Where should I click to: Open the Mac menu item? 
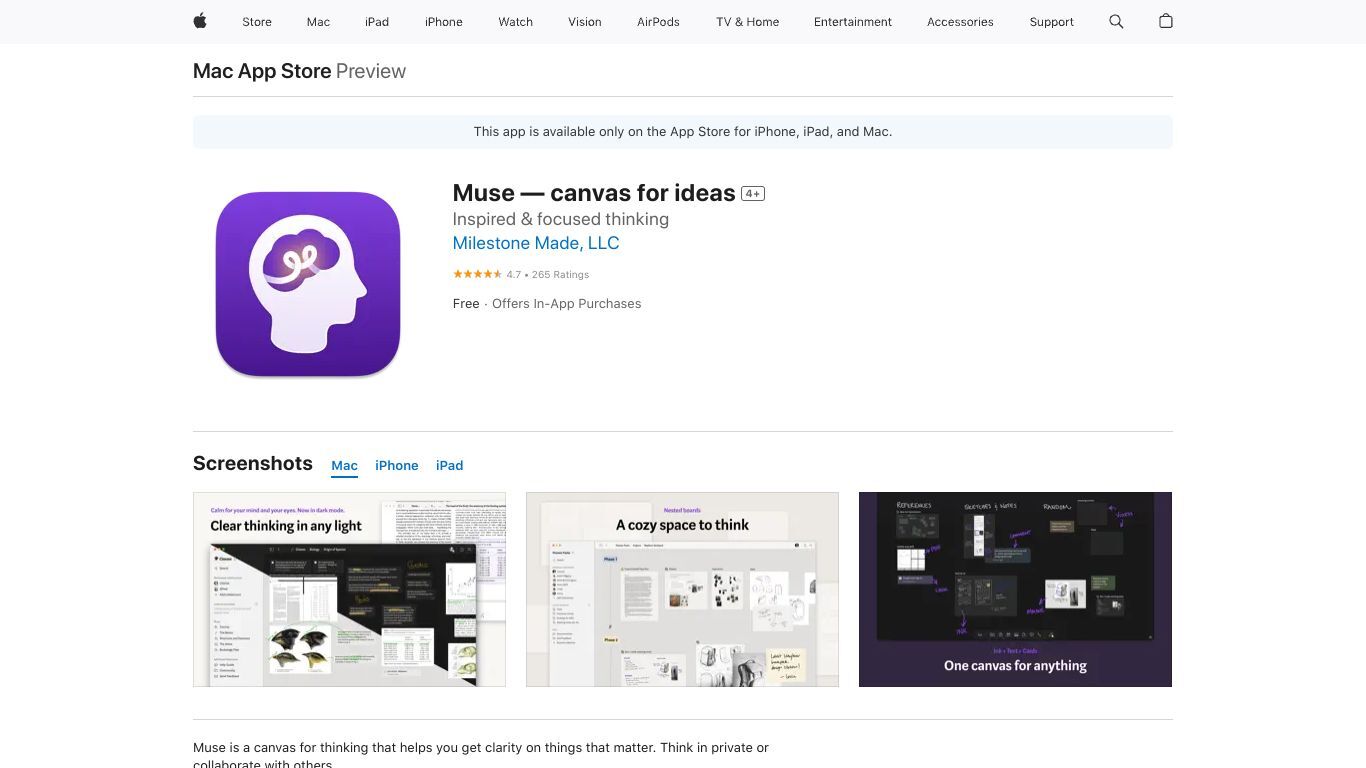tap(318, 22)
